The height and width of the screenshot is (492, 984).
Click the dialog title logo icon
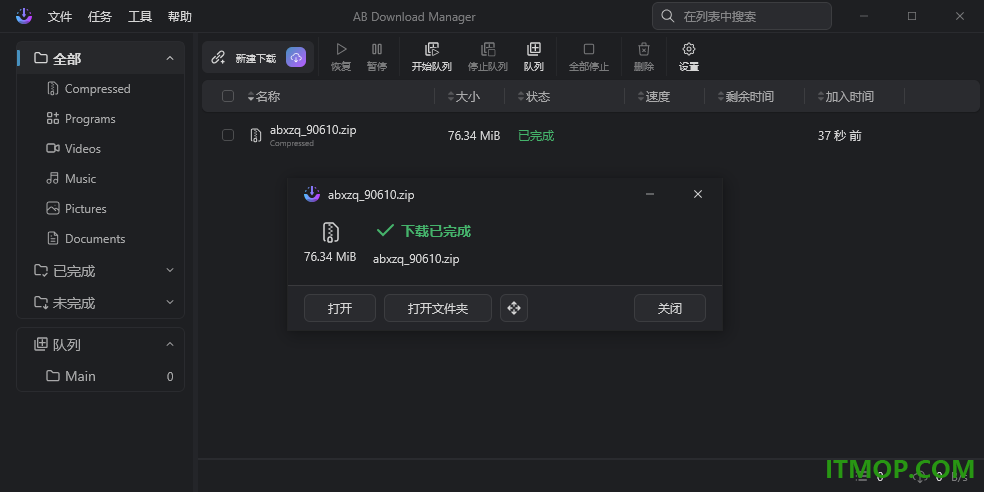312,195
